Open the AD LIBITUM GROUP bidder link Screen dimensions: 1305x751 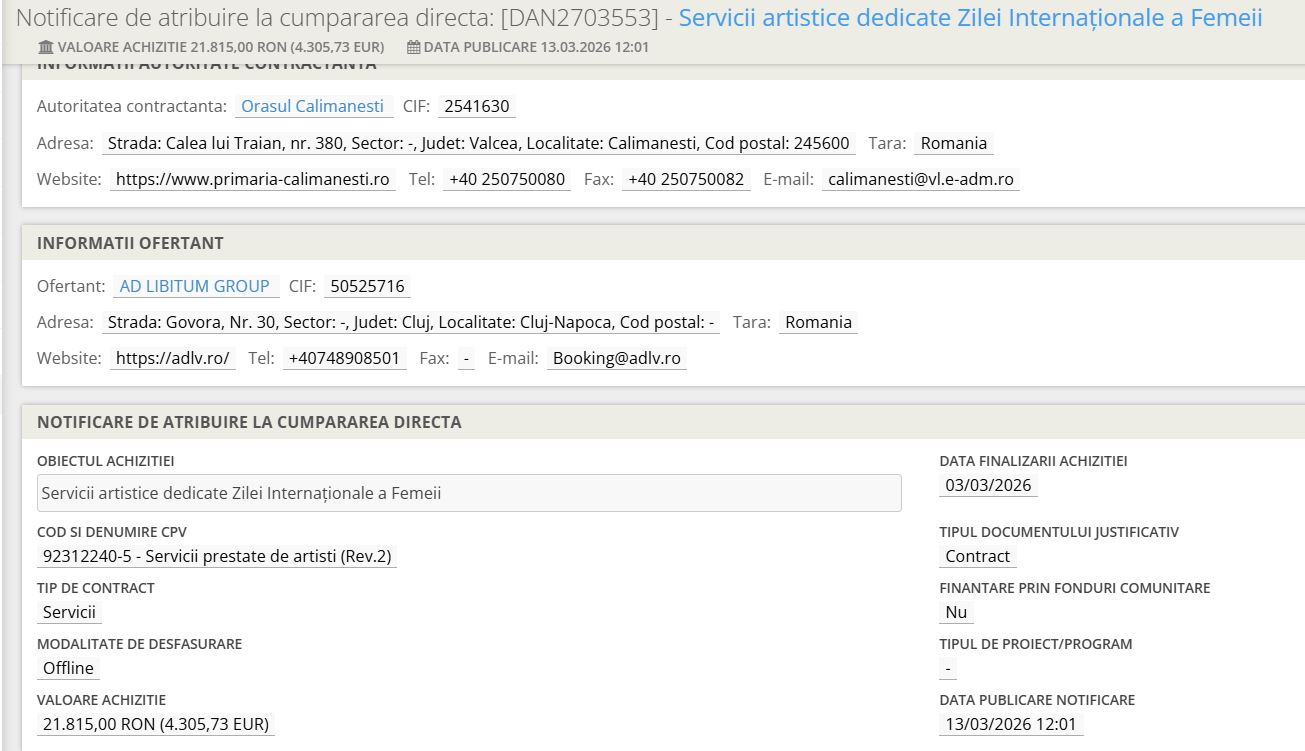point(194,286)
